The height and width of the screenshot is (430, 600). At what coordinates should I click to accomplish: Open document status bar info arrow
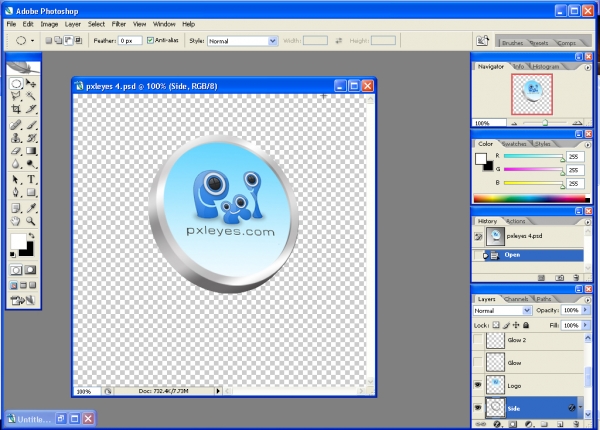pos(218,391)
